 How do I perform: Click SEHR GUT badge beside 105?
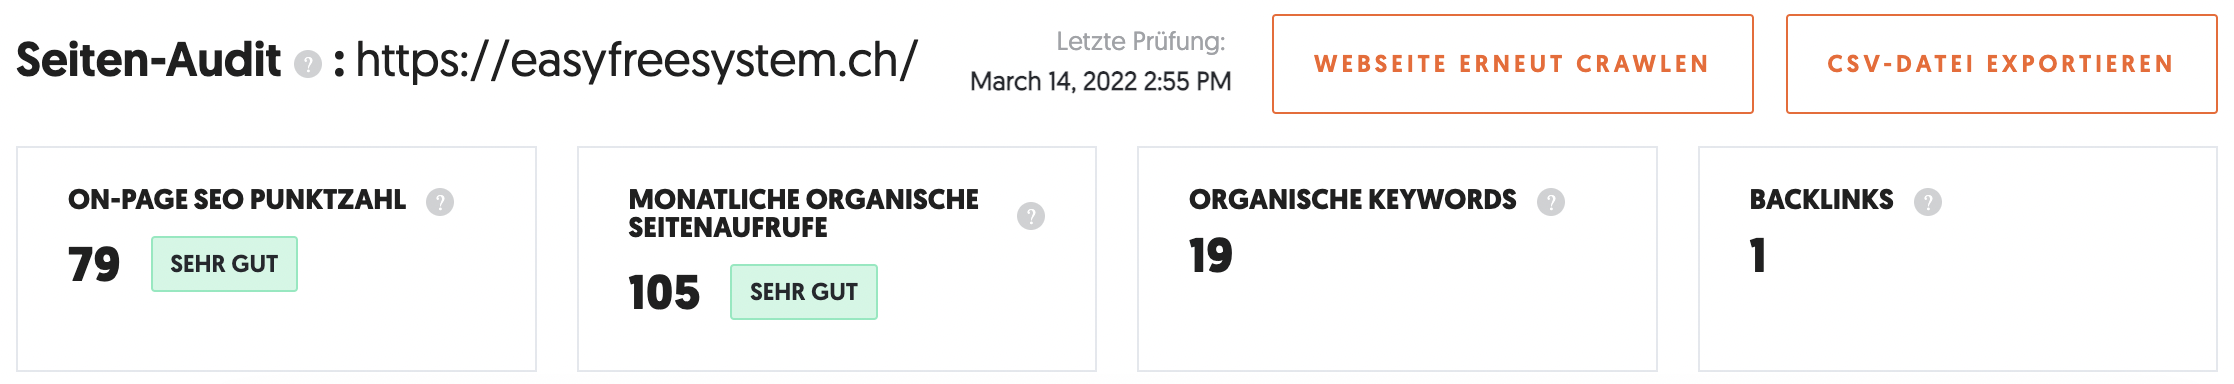coord(804,292)
